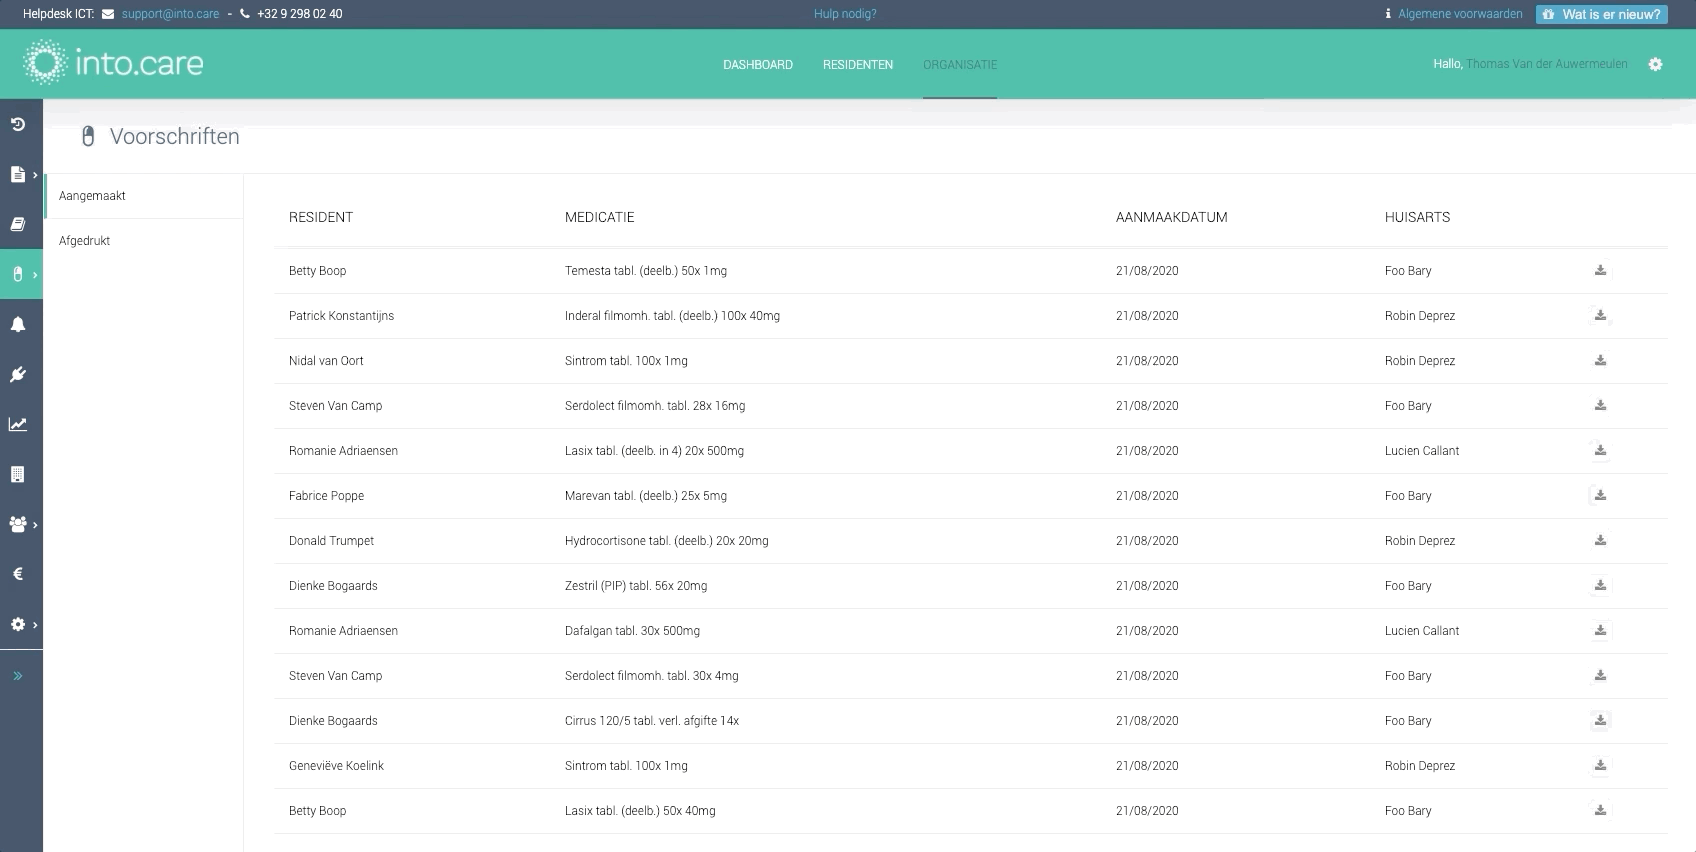Click the Voorschriften page heading

[x=175, y=137]
